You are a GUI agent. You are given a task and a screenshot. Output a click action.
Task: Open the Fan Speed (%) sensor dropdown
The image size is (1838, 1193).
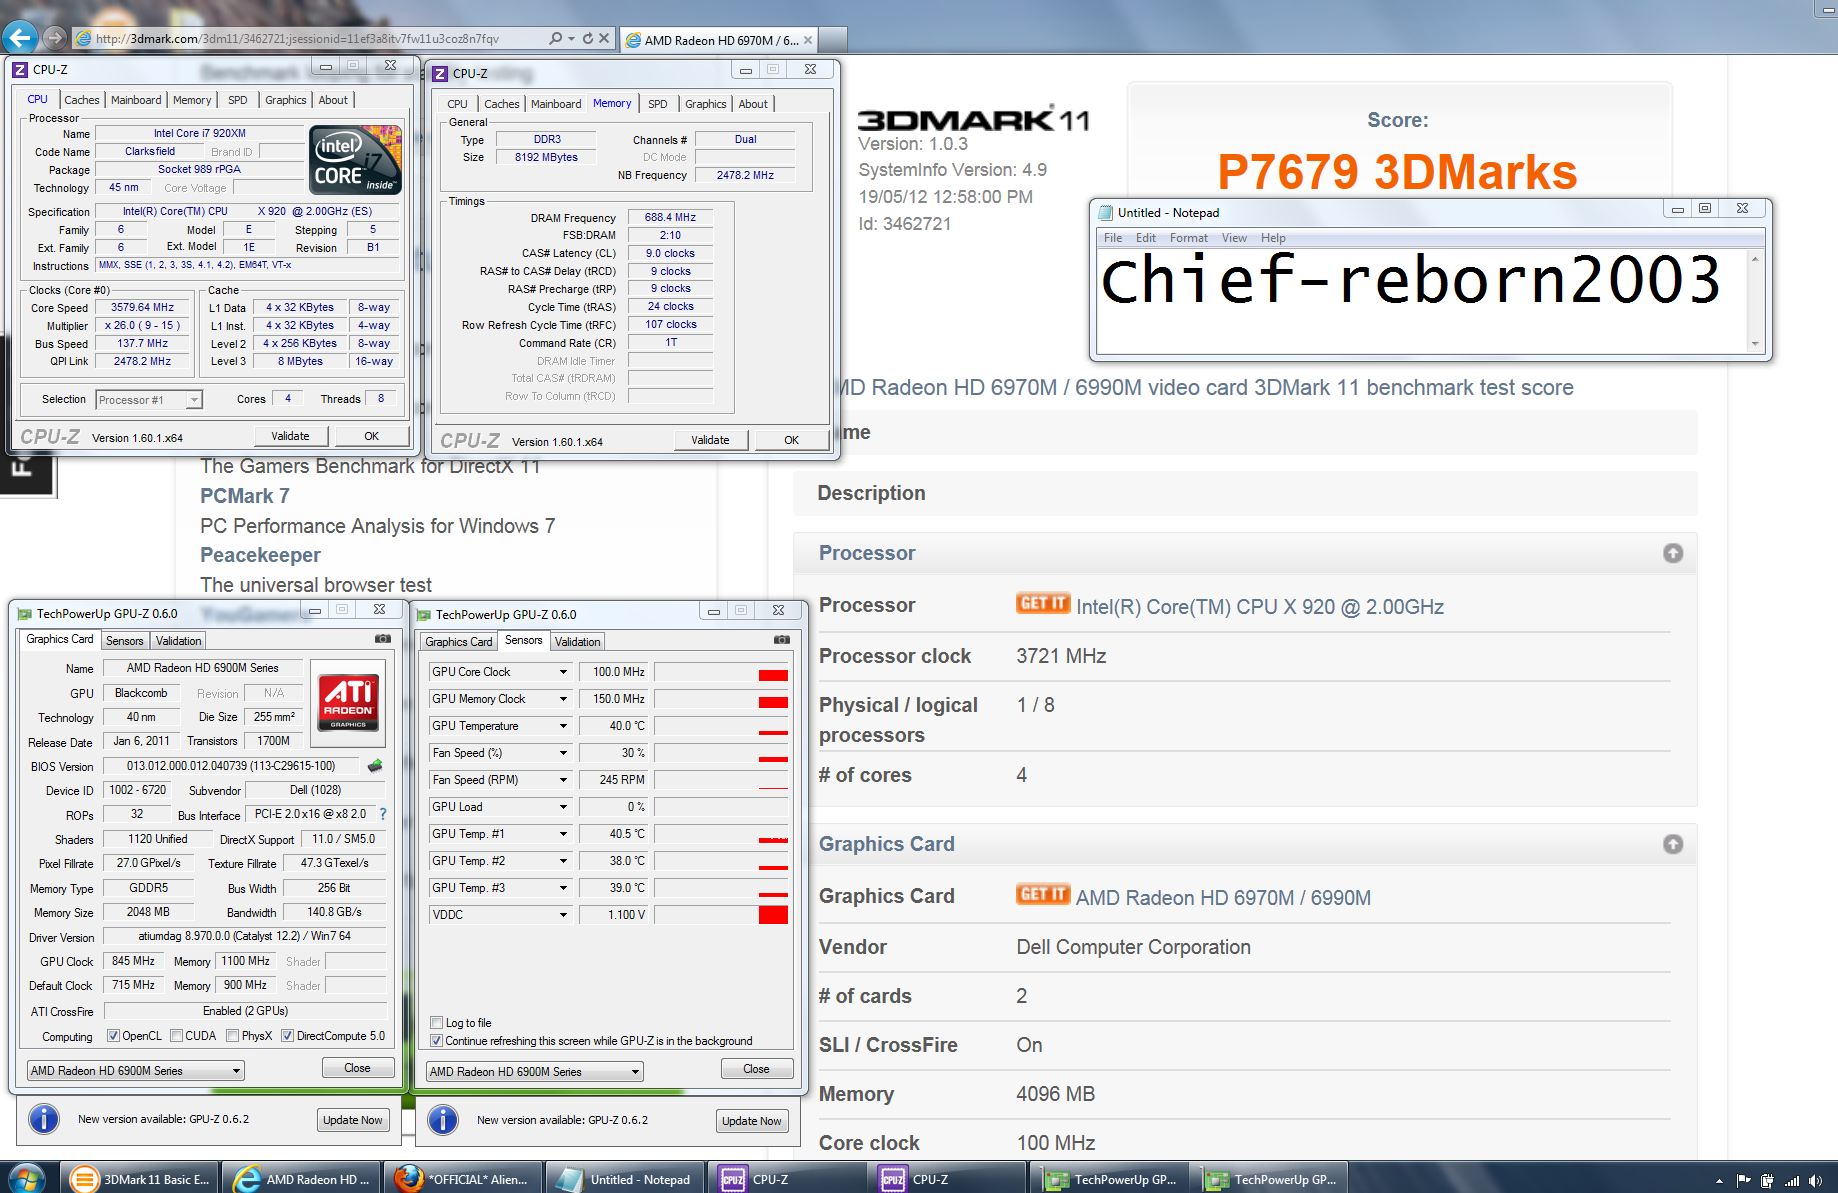pyautogui.click(x=563, y=753)
